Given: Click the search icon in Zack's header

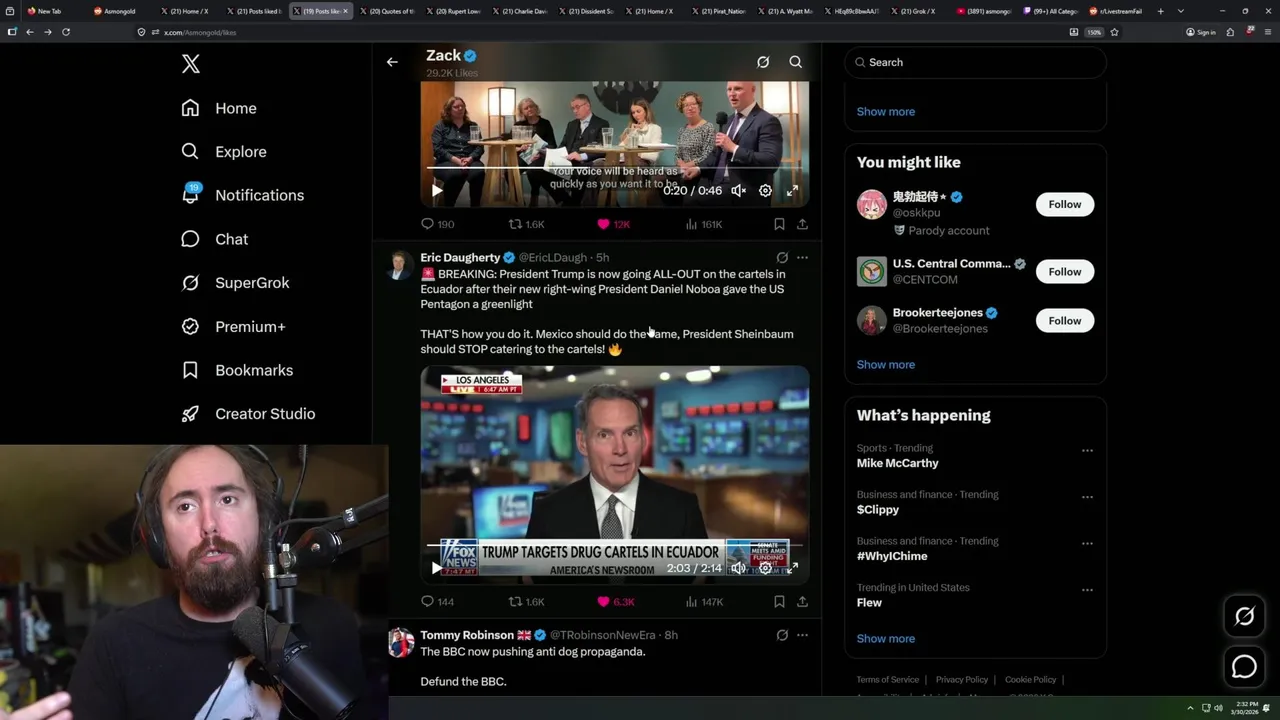Looking at the screenshot, I should [796, 62].
